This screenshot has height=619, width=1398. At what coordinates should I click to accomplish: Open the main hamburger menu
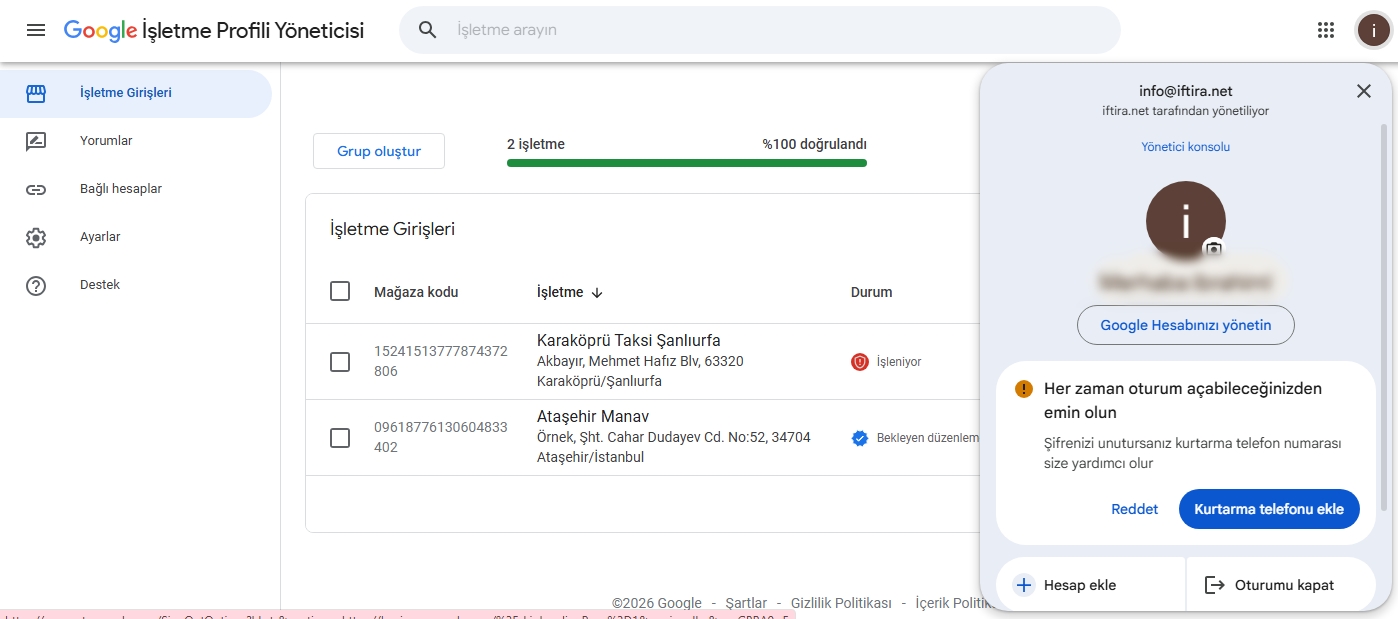[36, 30]
